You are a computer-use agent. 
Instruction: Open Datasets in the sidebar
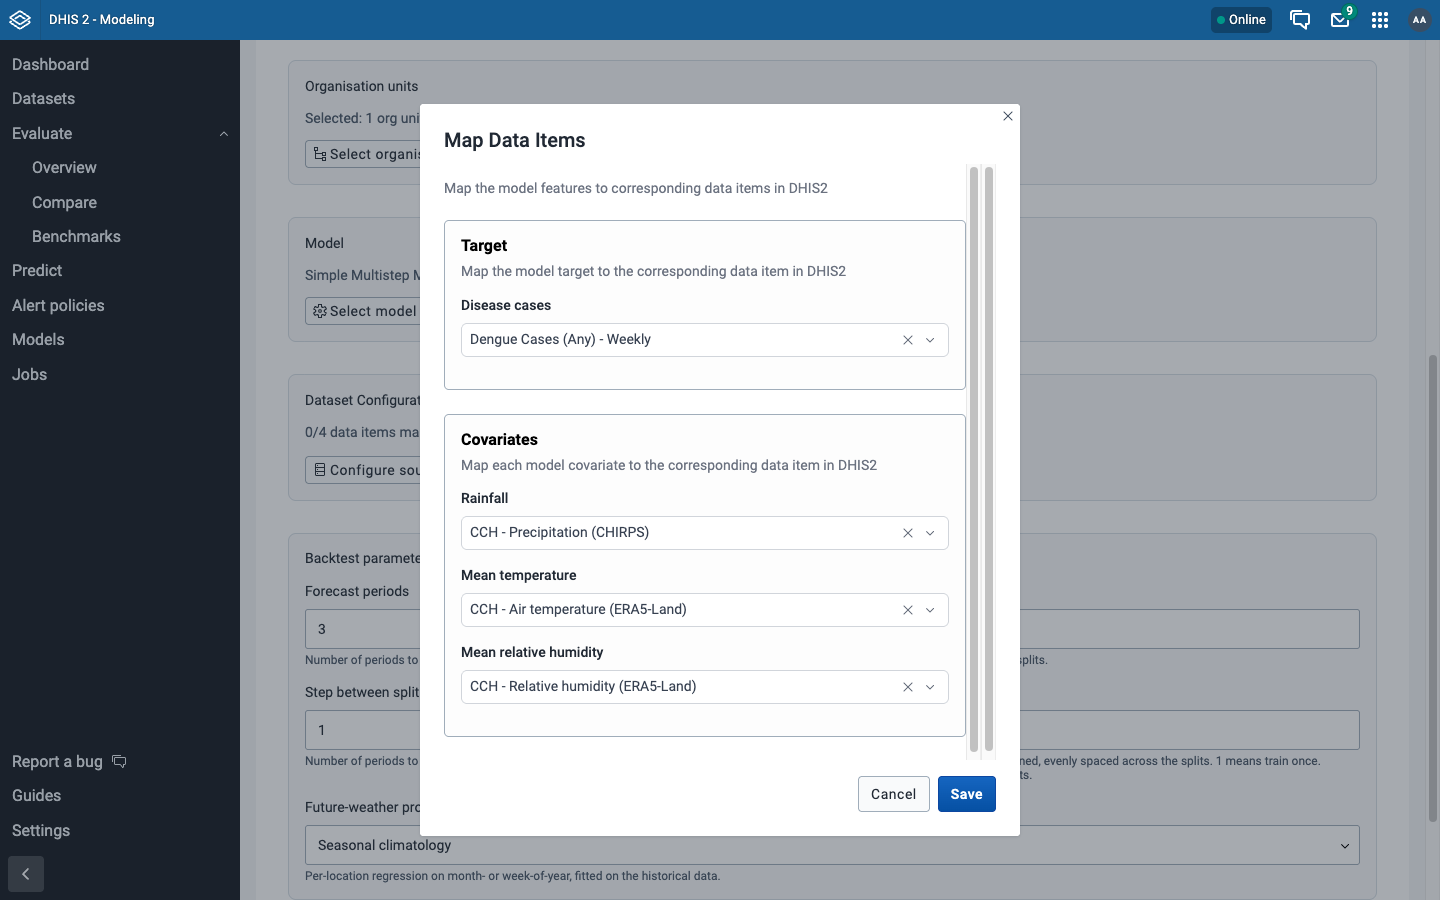(x=43, y=99)
